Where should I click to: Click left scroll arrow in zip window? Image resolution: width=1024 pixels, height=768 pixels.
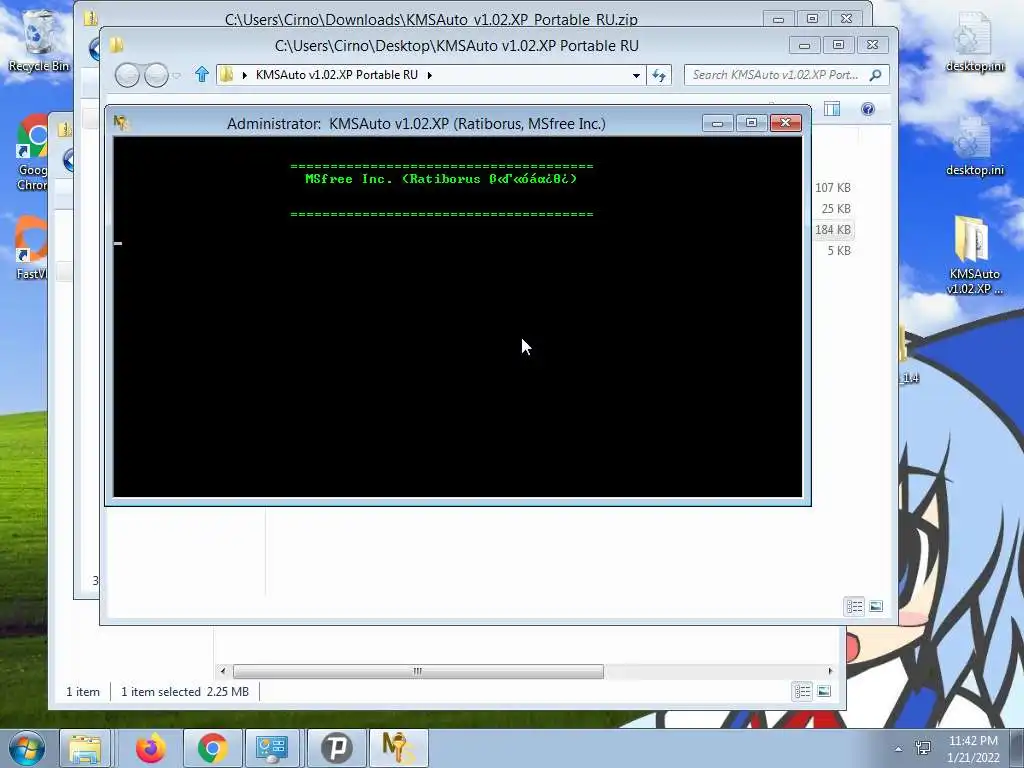pos(223,671)
